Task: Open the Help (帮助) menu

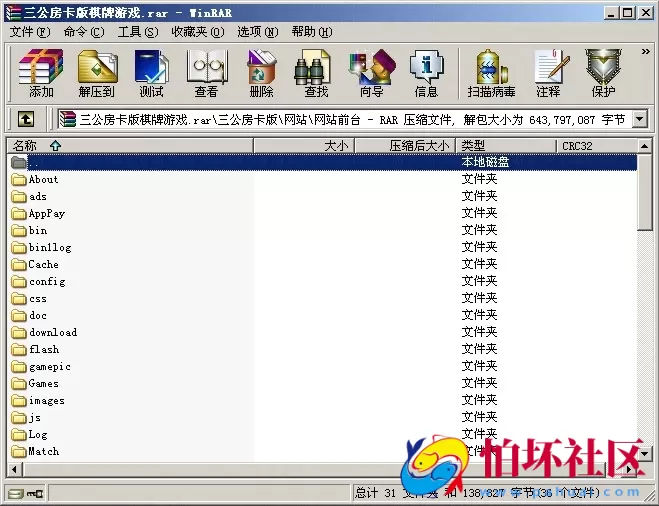Action: coord(312,32)
